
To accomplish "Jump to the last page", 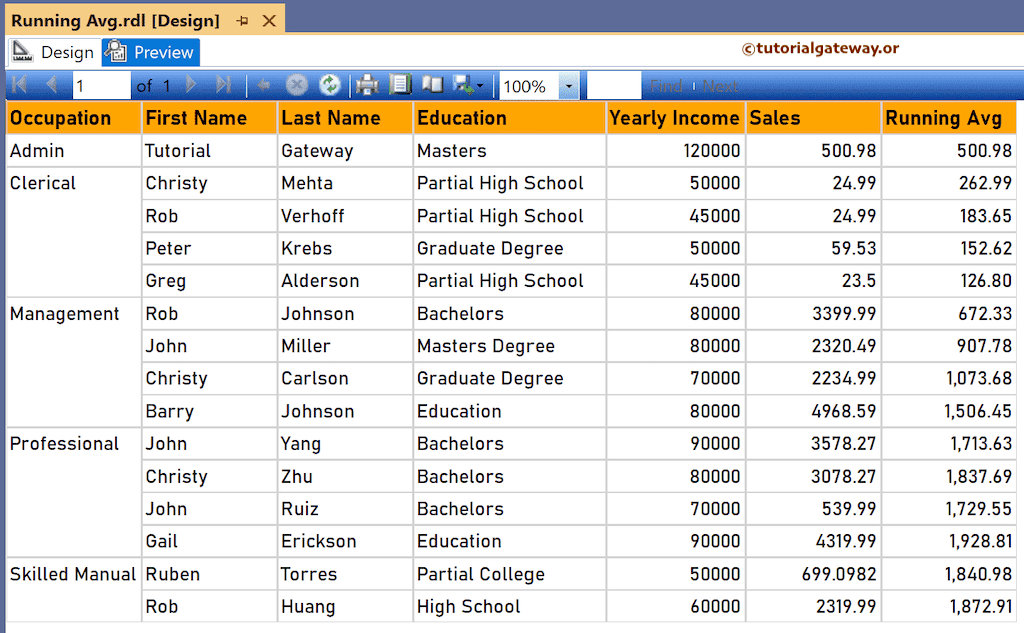I will 223,84.
